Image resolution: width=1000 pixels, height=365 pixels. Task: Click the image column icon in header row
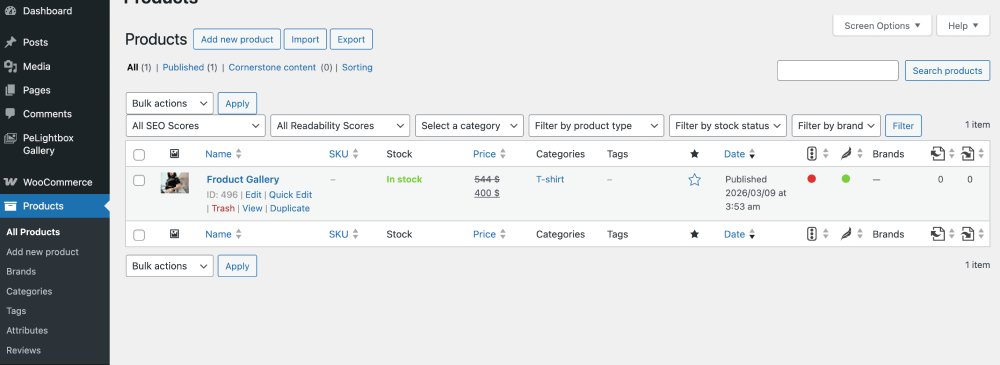(x=174, y=154)
